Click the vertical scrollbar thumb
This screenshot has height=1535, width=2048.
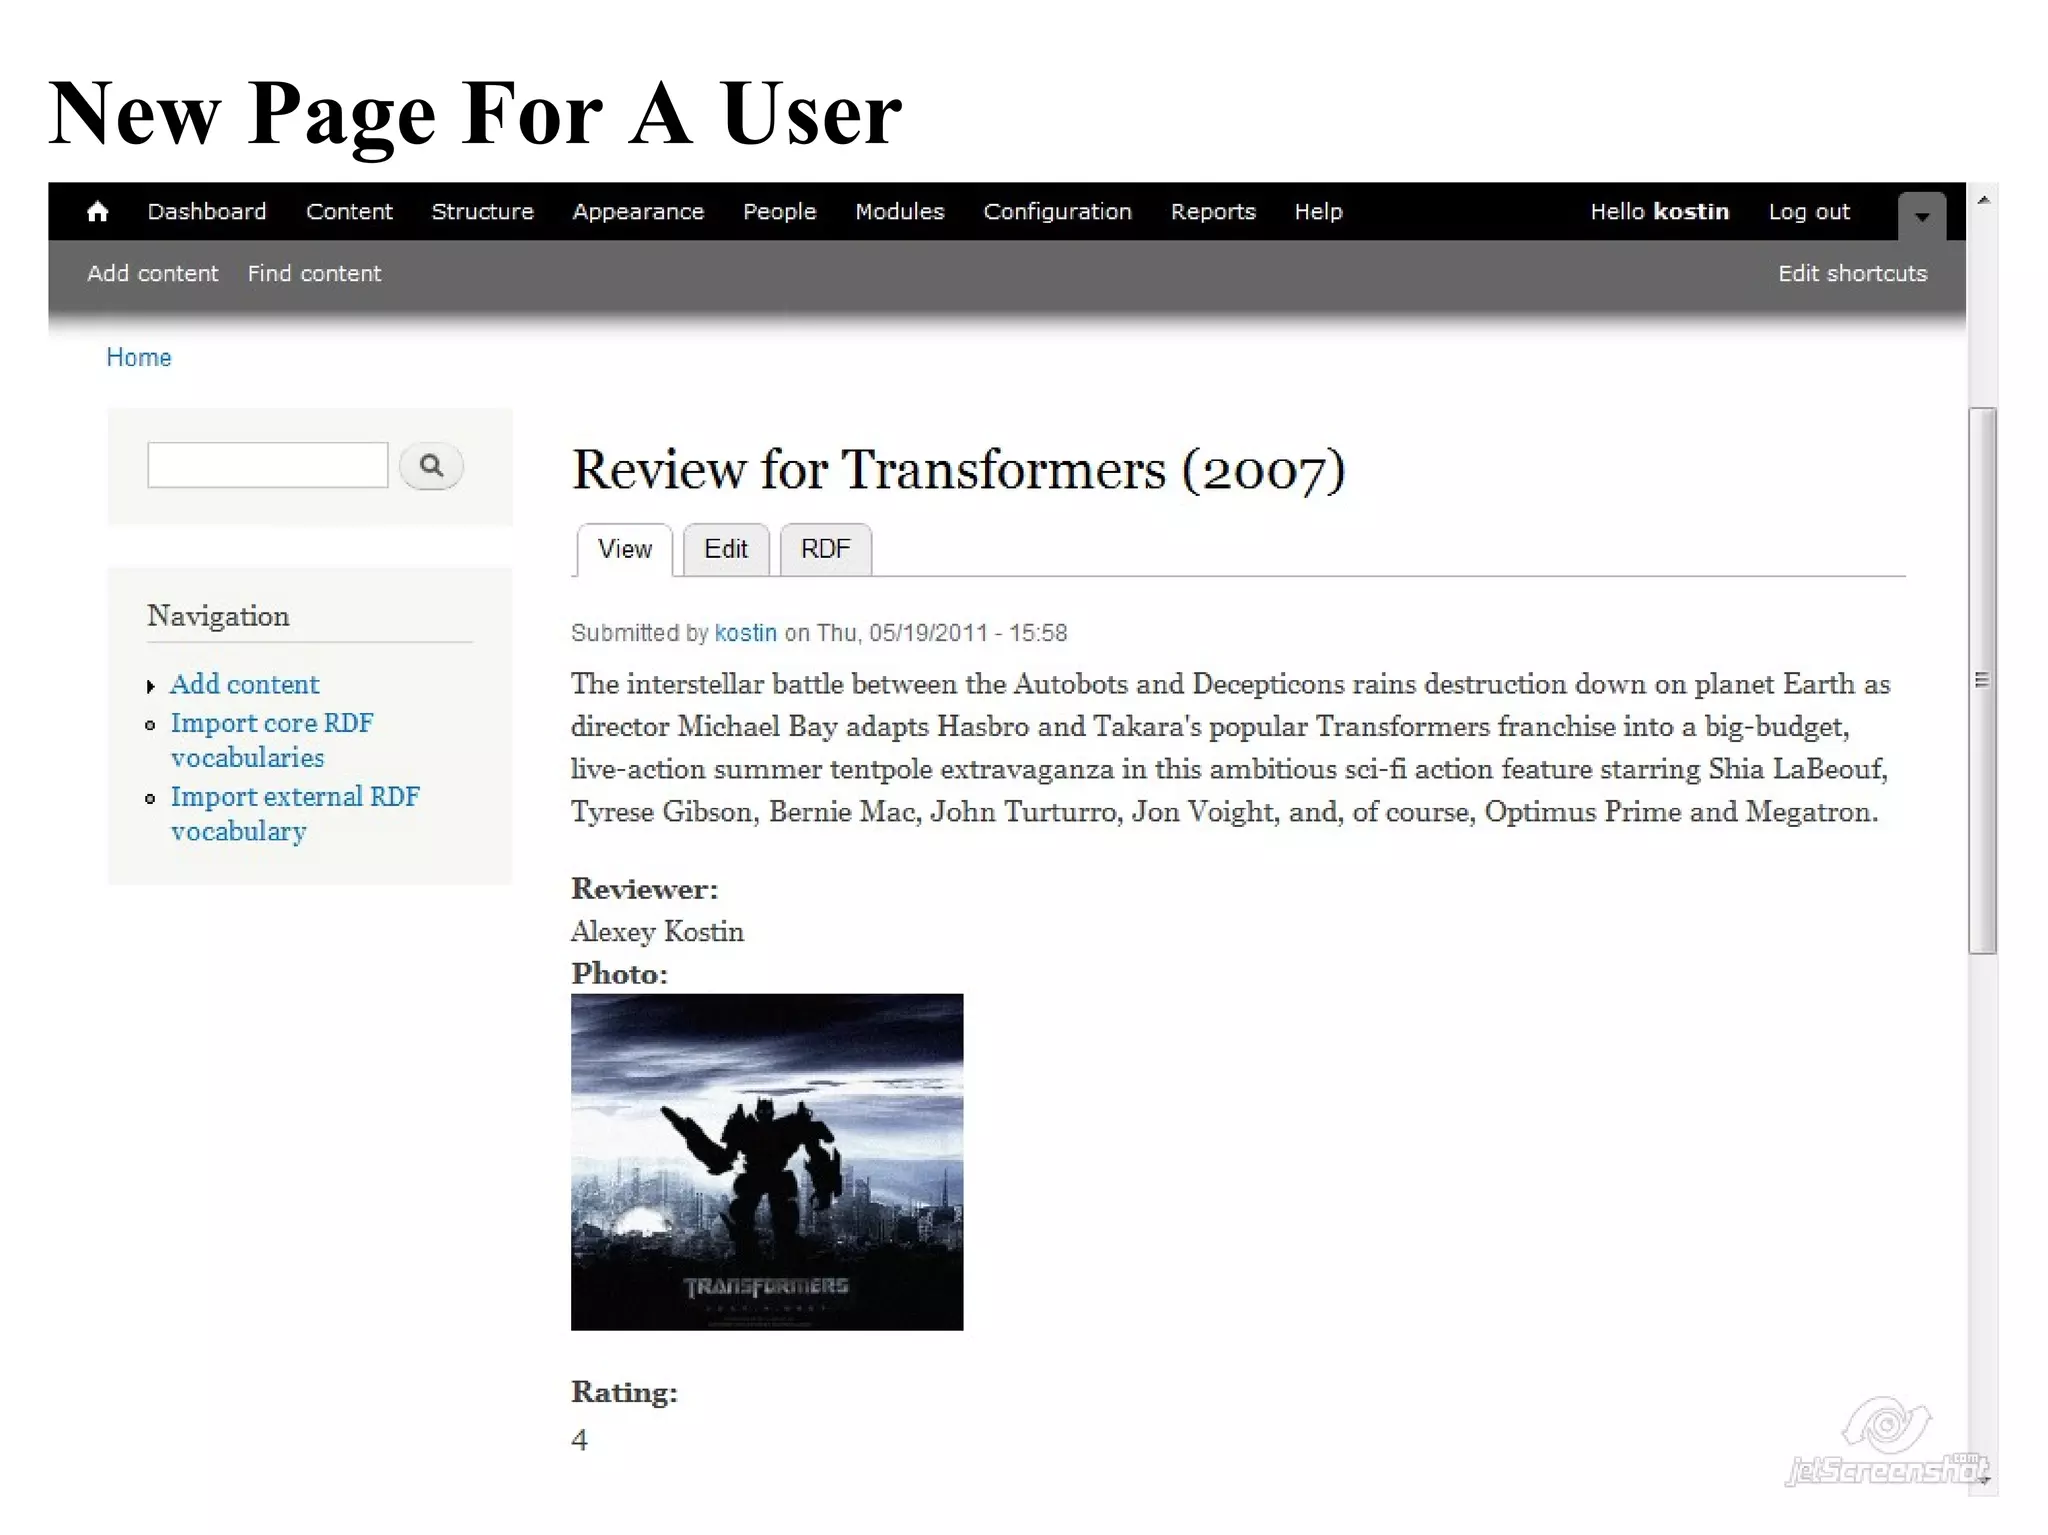pyautogui.click(x=1982, y=680)
